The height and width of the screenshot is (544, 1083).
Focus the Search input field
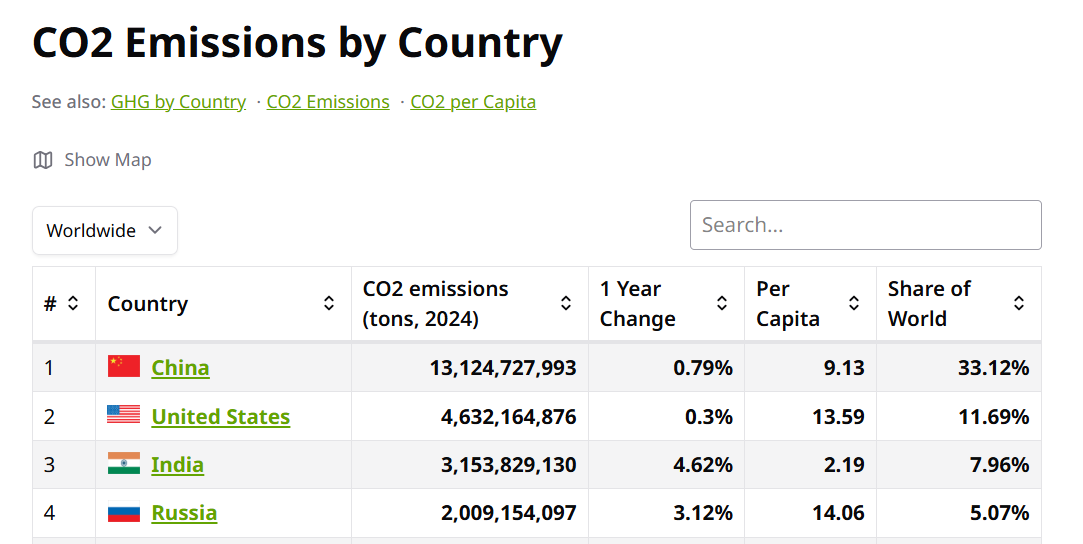coord(865,225)
